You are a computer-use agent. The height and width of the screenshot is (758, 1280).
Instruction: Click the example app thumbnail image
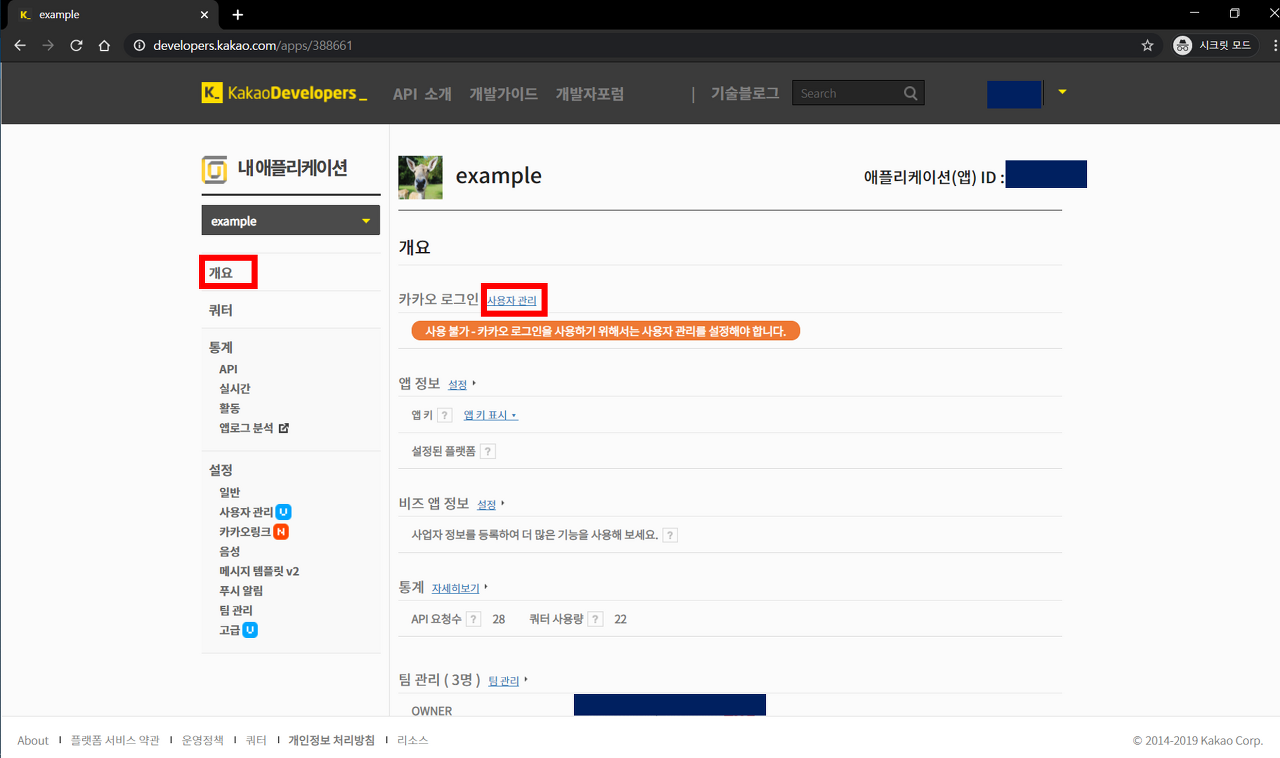pos(420,177)
